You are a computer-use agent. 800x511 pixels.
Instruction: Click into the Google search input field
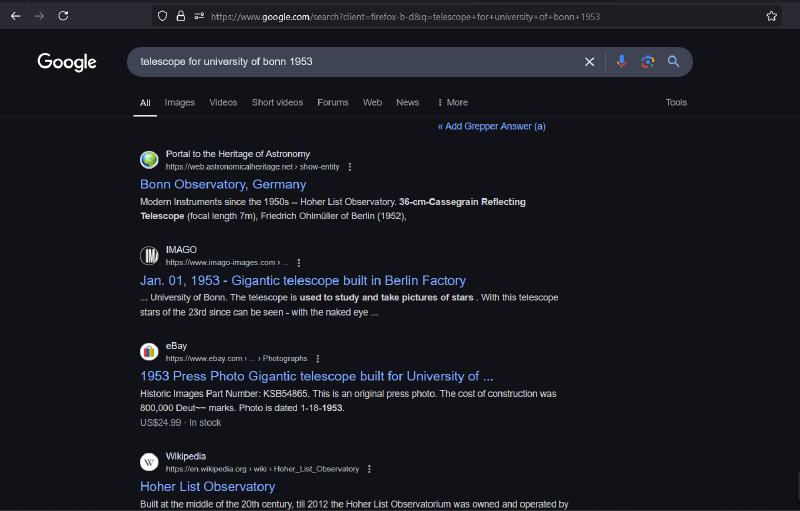tap(350, 62)
